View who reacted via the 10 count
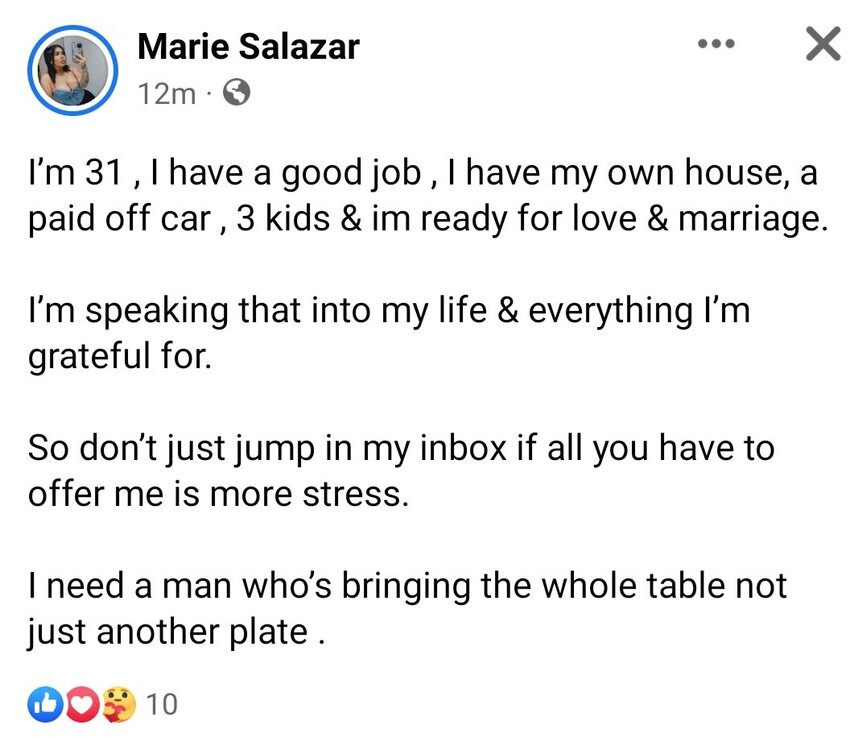This screenshot has height=750, width=858. coord(161,706)
